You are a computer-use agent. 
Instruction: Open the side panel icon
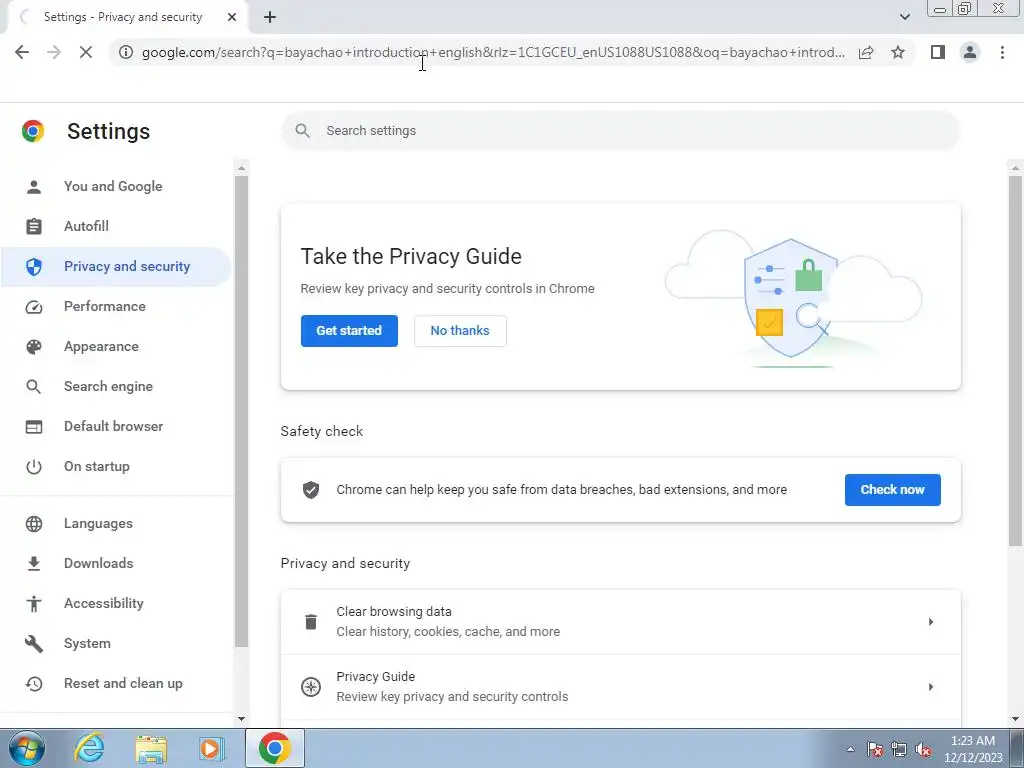[938, 52]
